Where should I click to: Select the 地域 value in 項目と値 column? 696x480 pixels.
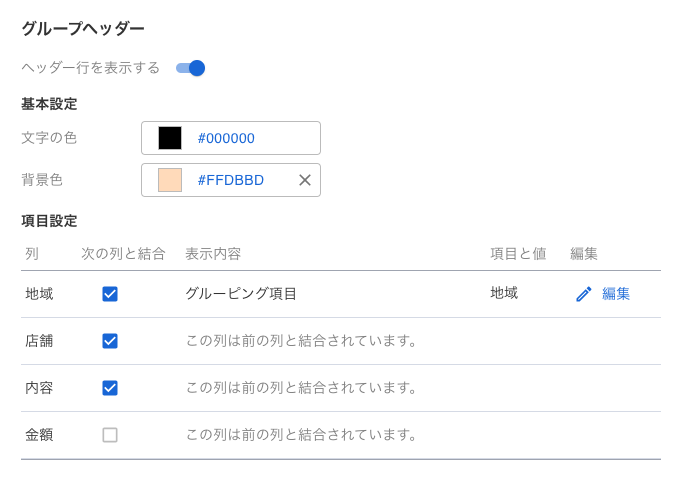(x=504, y=293)
